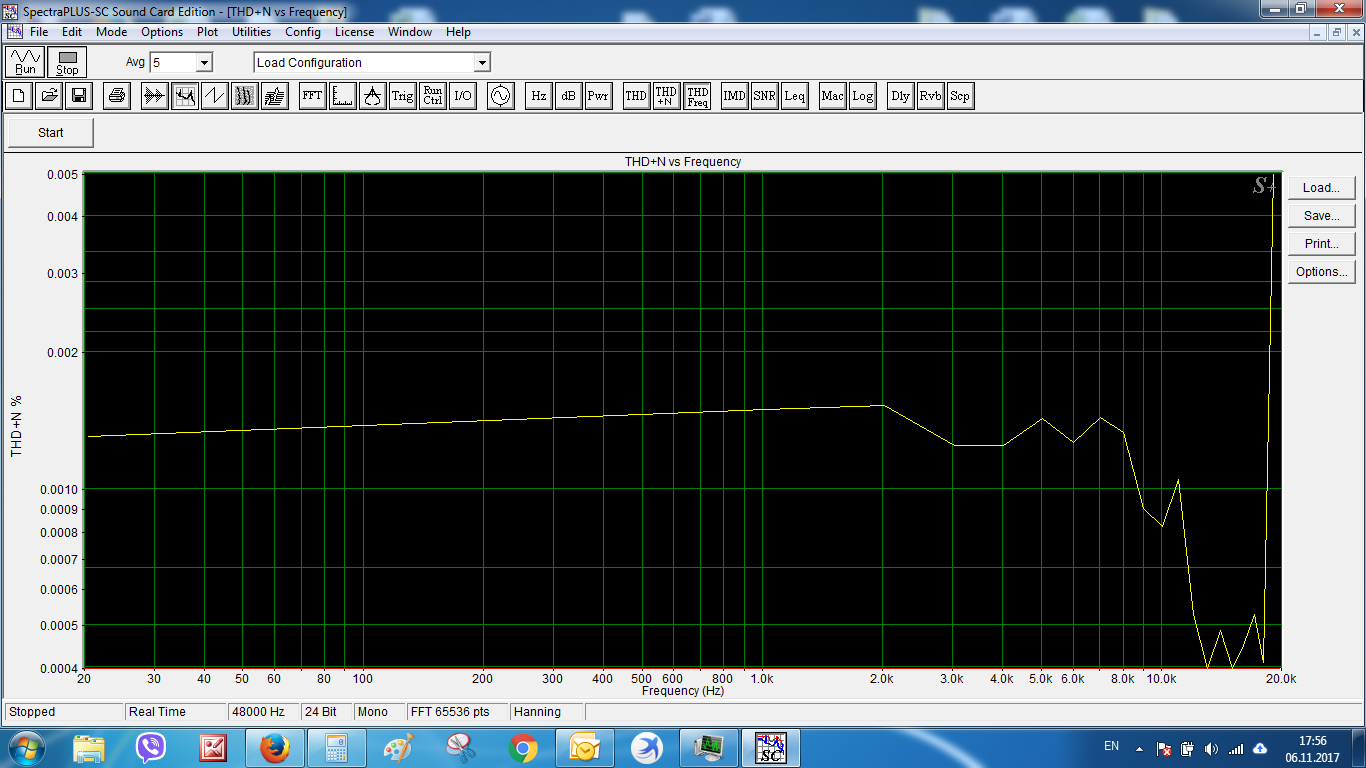Open the I/O device settings button

pyautogui.click(x=462, y=96)
